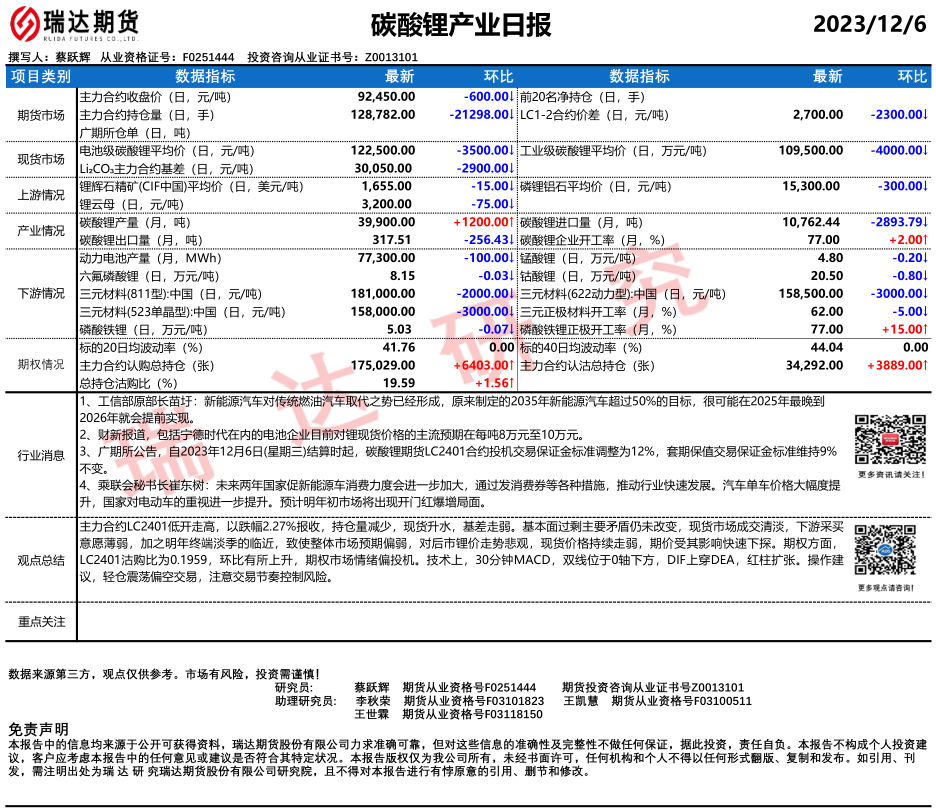Viewport: 936px width, 812px height.
Task: Click the 期权情况 category label
Action: [41, 365]
